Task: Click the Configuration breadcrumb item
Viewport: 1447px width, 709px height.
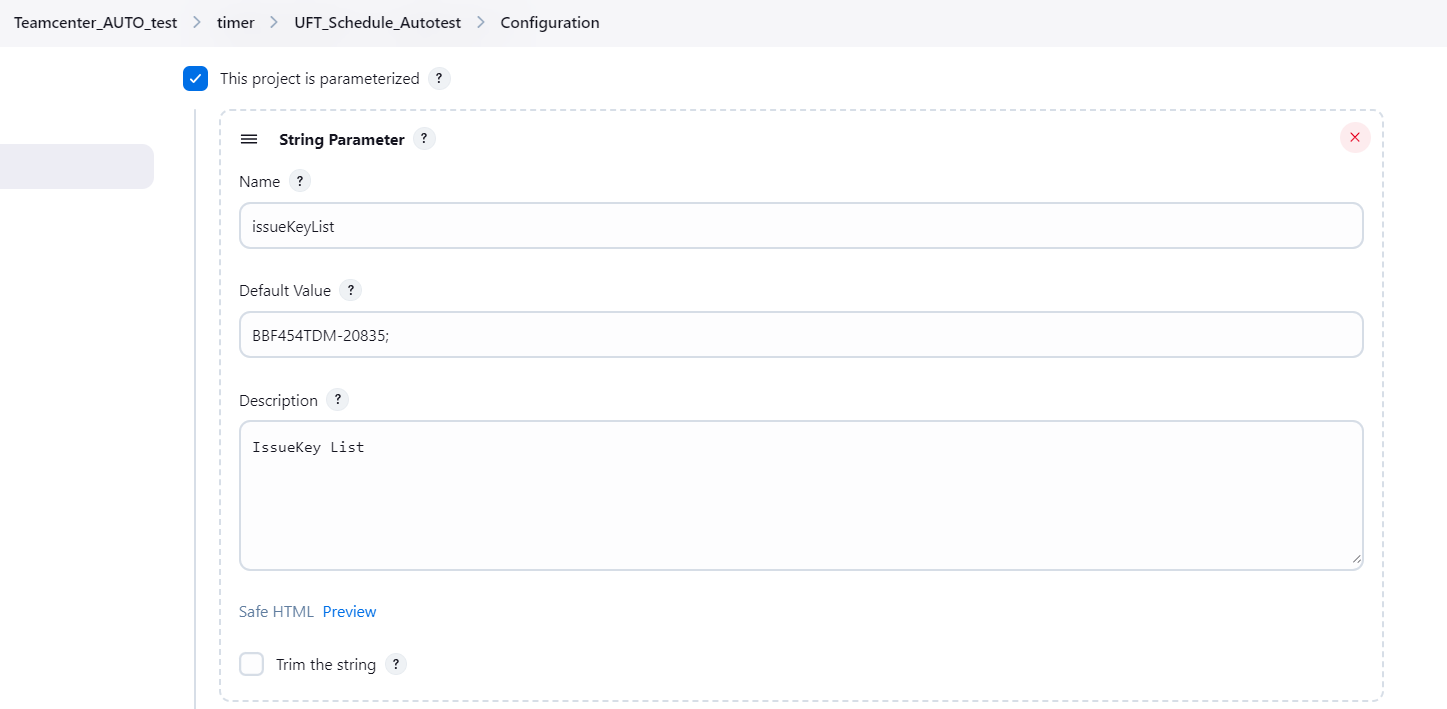Action: coord(550,22)
